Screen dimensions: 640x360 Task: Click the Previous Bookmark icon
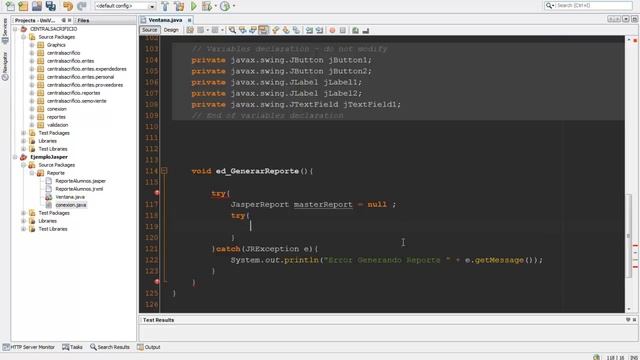point(276,30)
